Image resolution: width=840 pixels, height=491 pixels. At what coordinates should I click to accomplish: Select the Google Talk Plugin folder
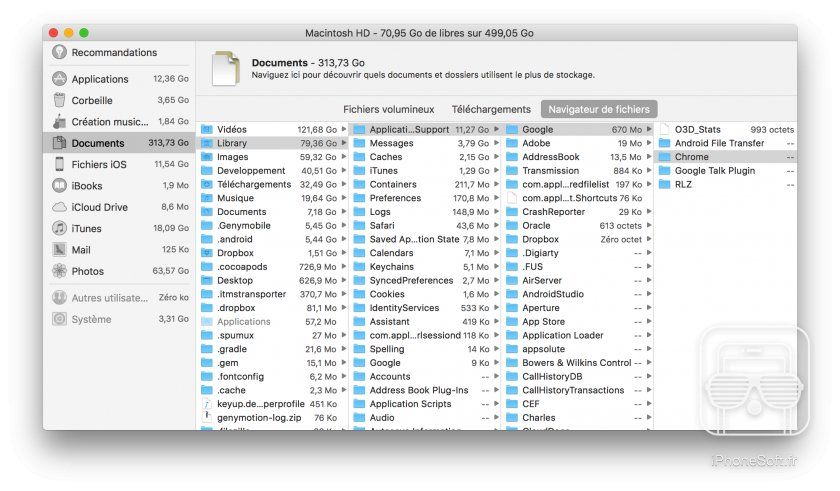pos(726,171)
